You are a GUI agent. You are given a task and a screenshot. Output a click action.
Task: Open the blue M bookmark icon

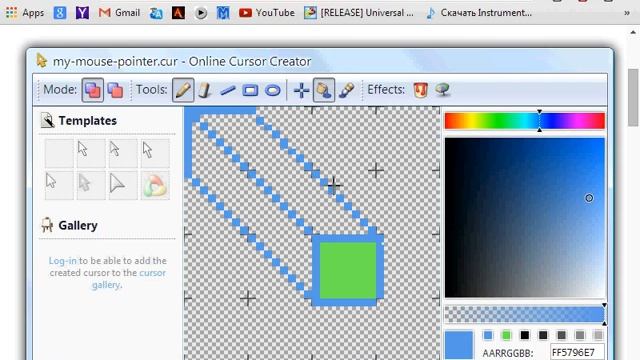tap(223, 13)
